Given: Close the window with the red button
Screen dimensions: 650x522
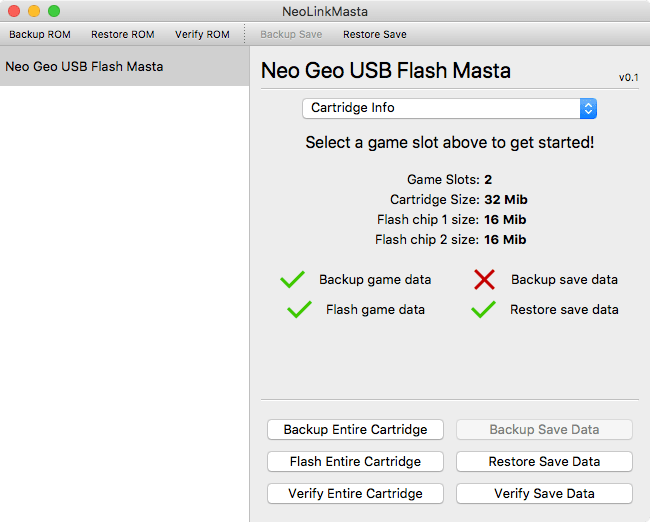Looking at the screenshot, I should [x=14, y=11].
